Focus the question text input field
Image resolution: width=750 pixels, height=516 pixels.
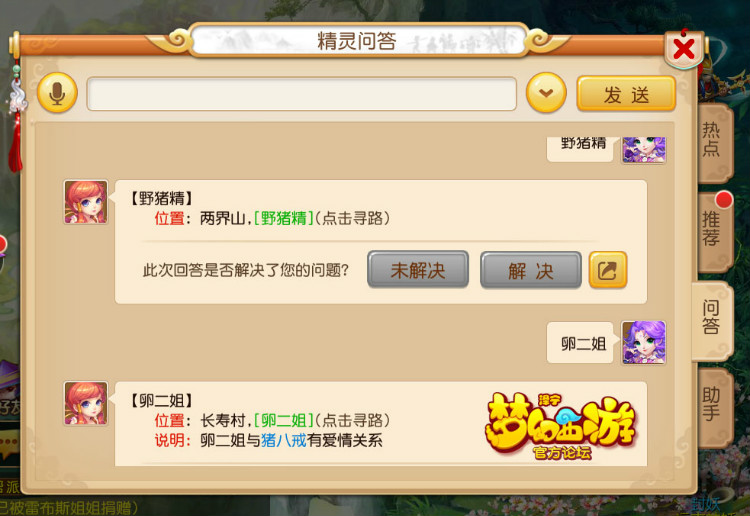(x=302, y=94)
